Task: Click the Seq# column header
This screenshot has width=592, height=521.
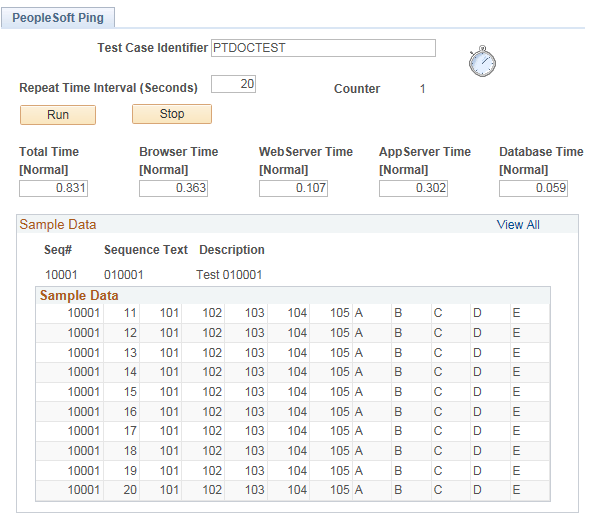Action: (58, 250)
